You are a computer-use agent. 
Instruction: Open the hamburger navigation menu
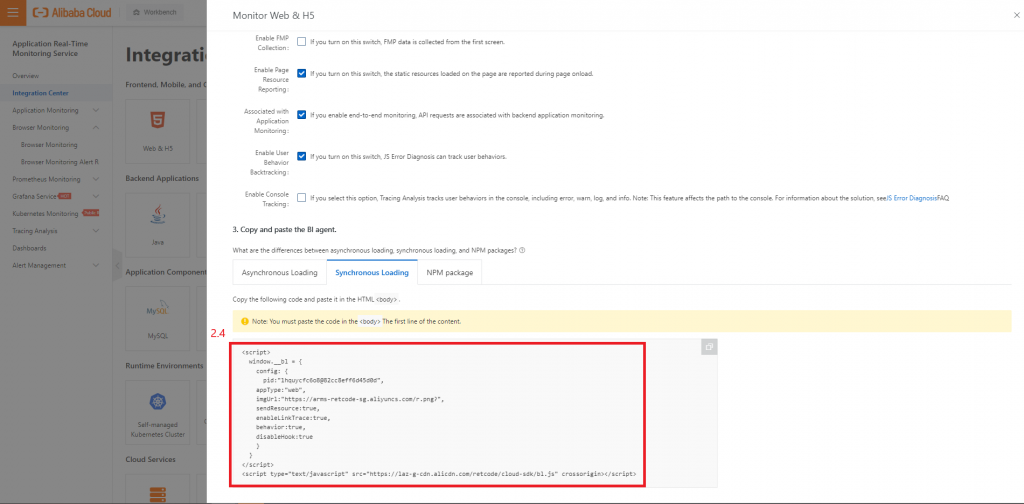[12, 12]
